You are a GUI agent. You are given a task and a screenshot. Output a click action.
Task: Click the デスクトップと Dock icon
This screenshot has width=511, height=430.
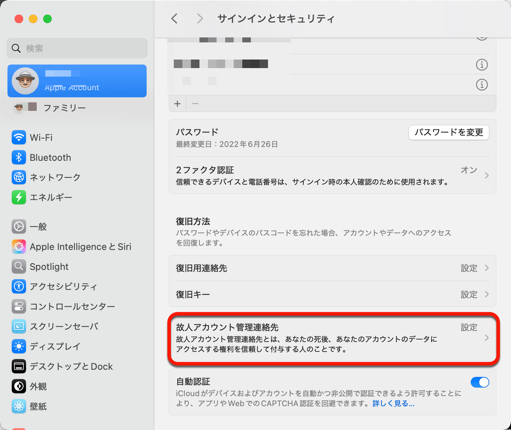click(19, 366)
